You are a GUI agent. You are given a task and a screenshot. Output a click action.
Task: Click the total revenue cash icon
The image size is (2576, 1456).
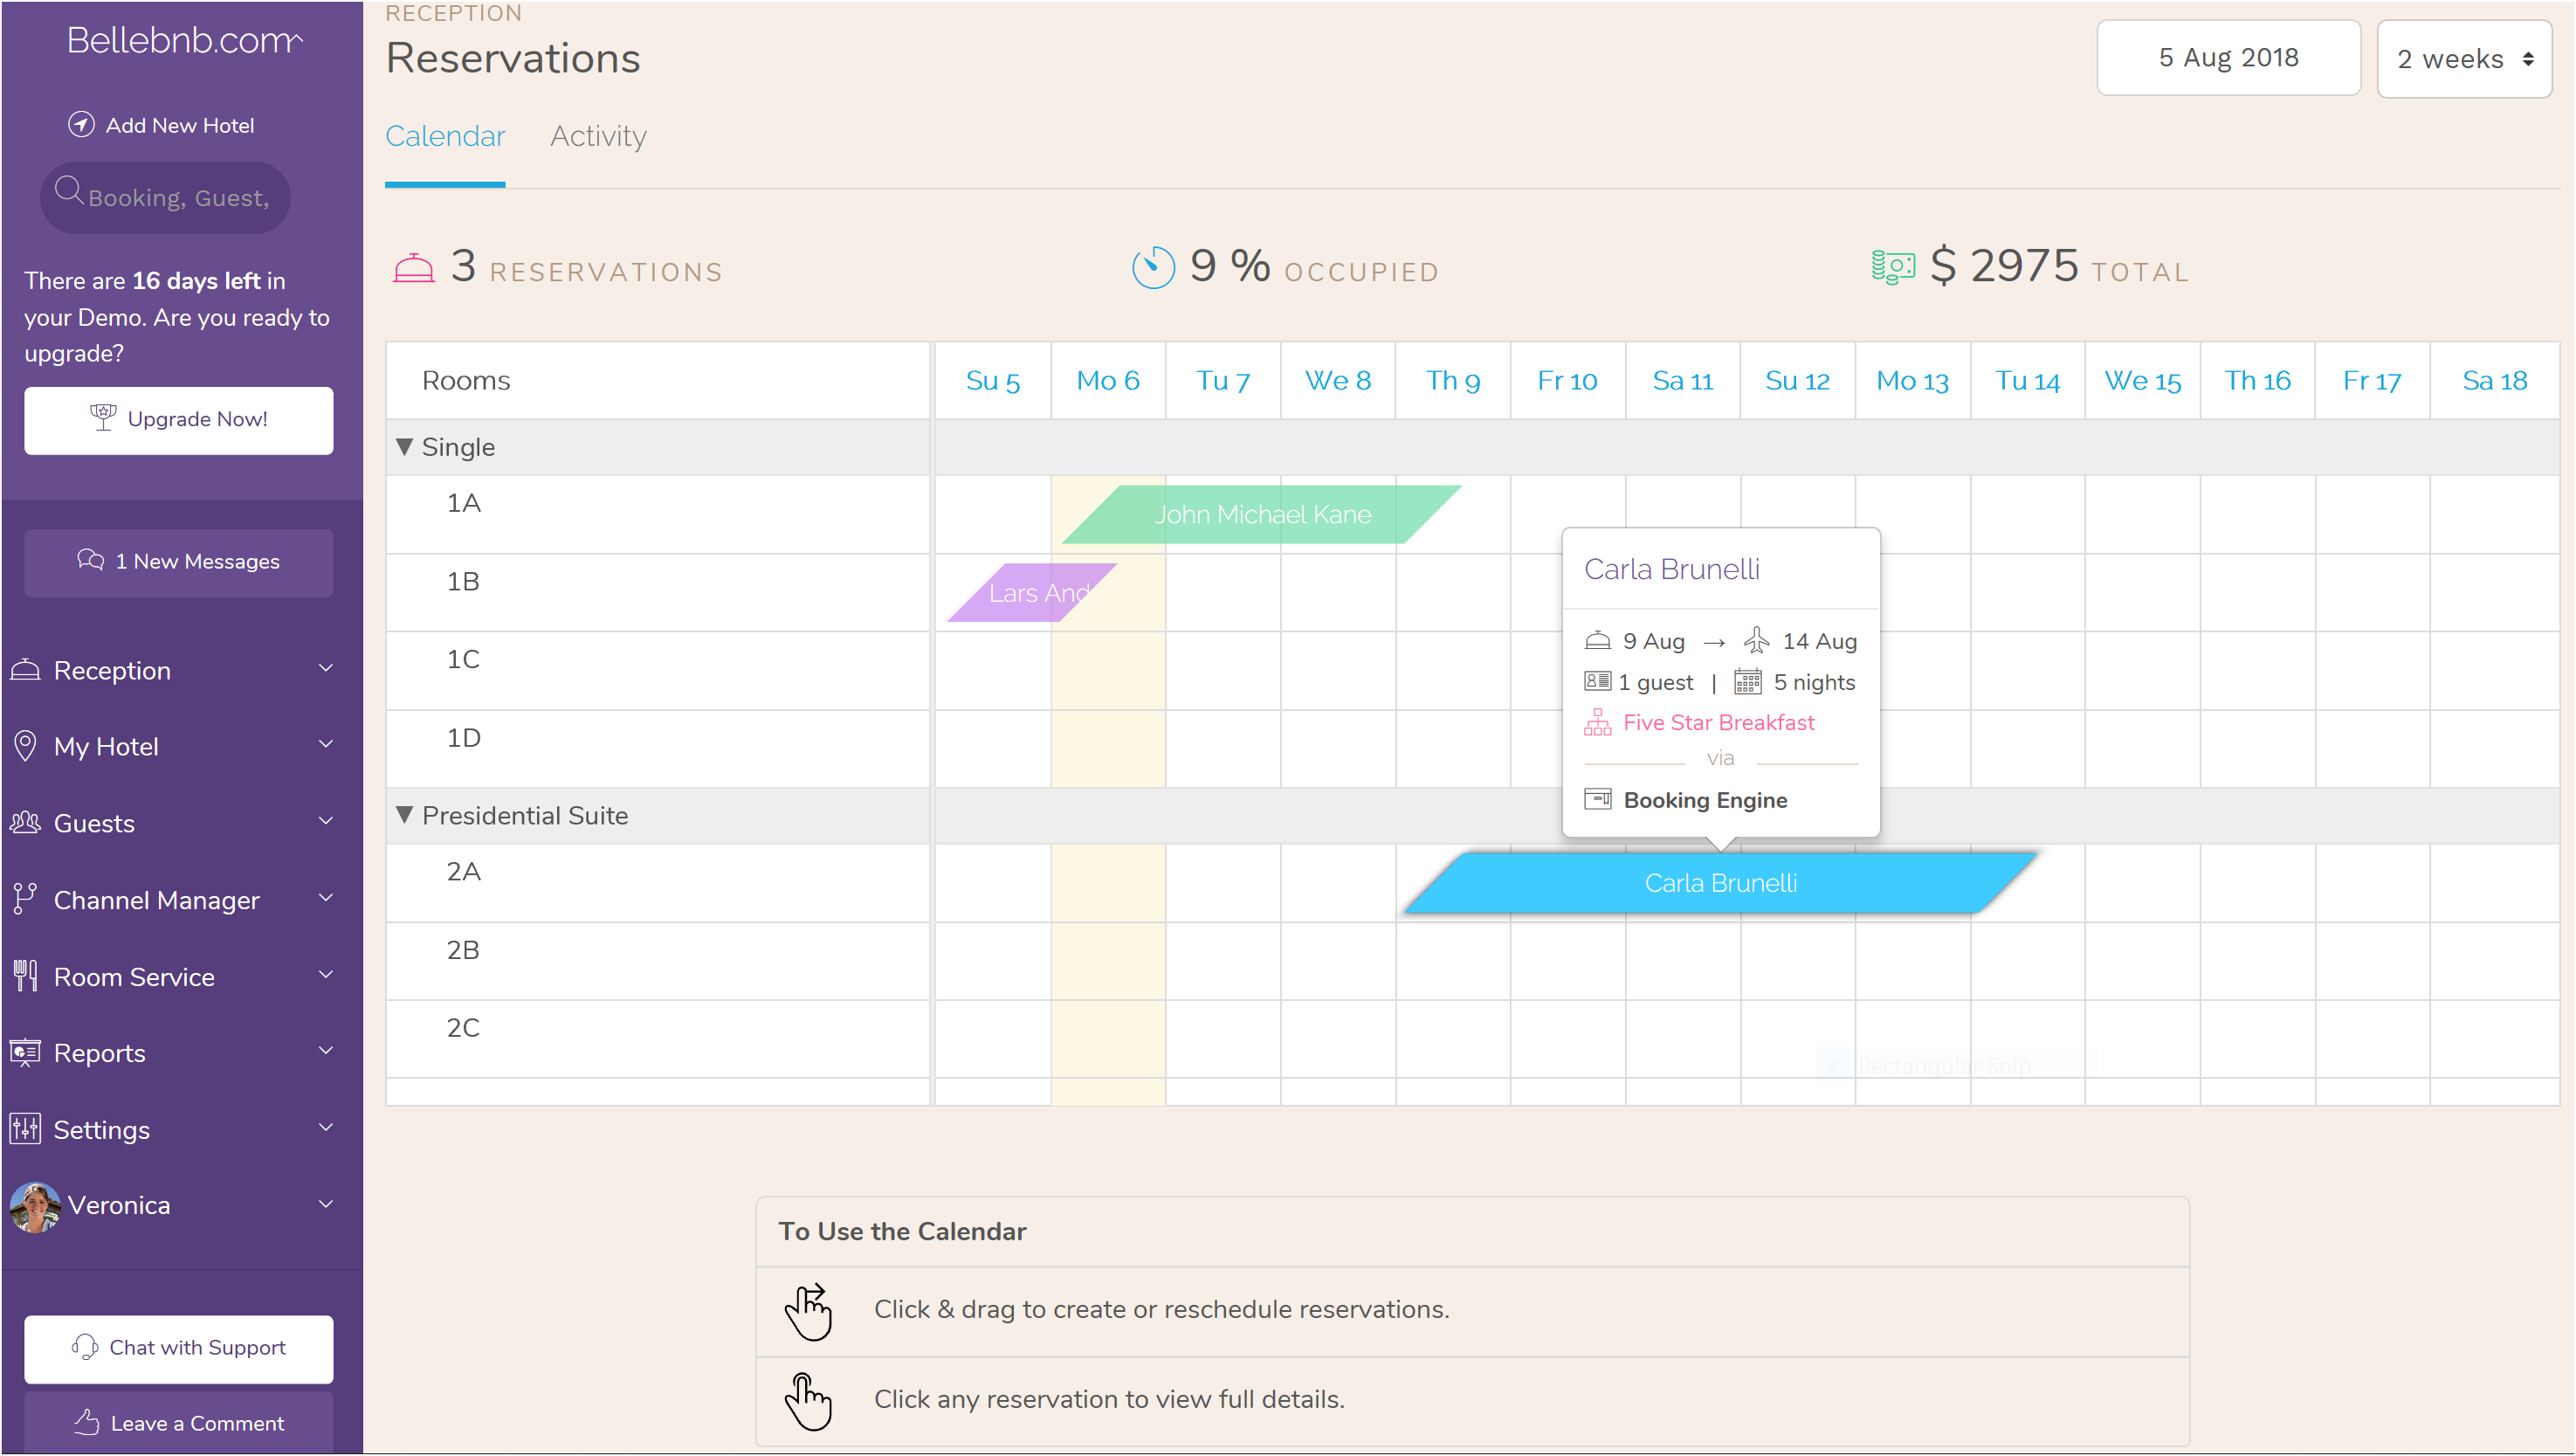point(1895,269)
